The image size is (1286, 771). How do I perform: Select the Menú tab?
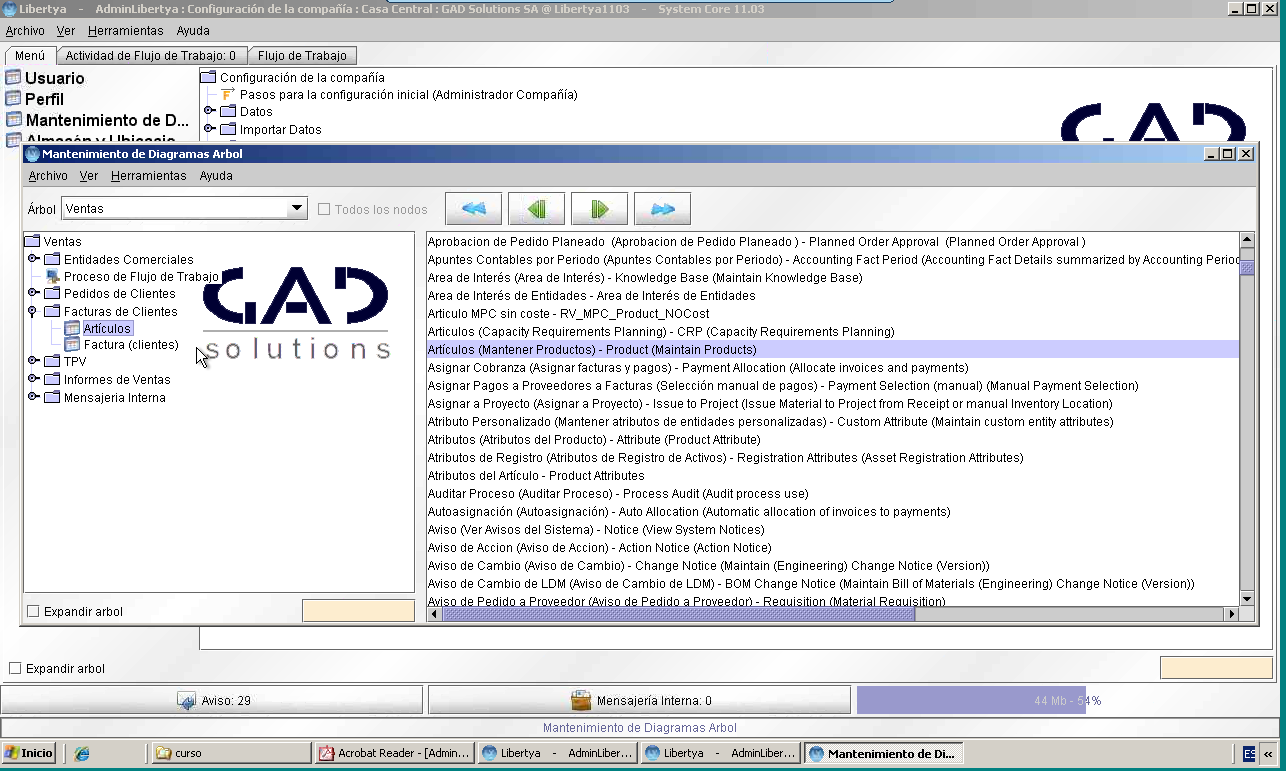(x=30, y=56)
